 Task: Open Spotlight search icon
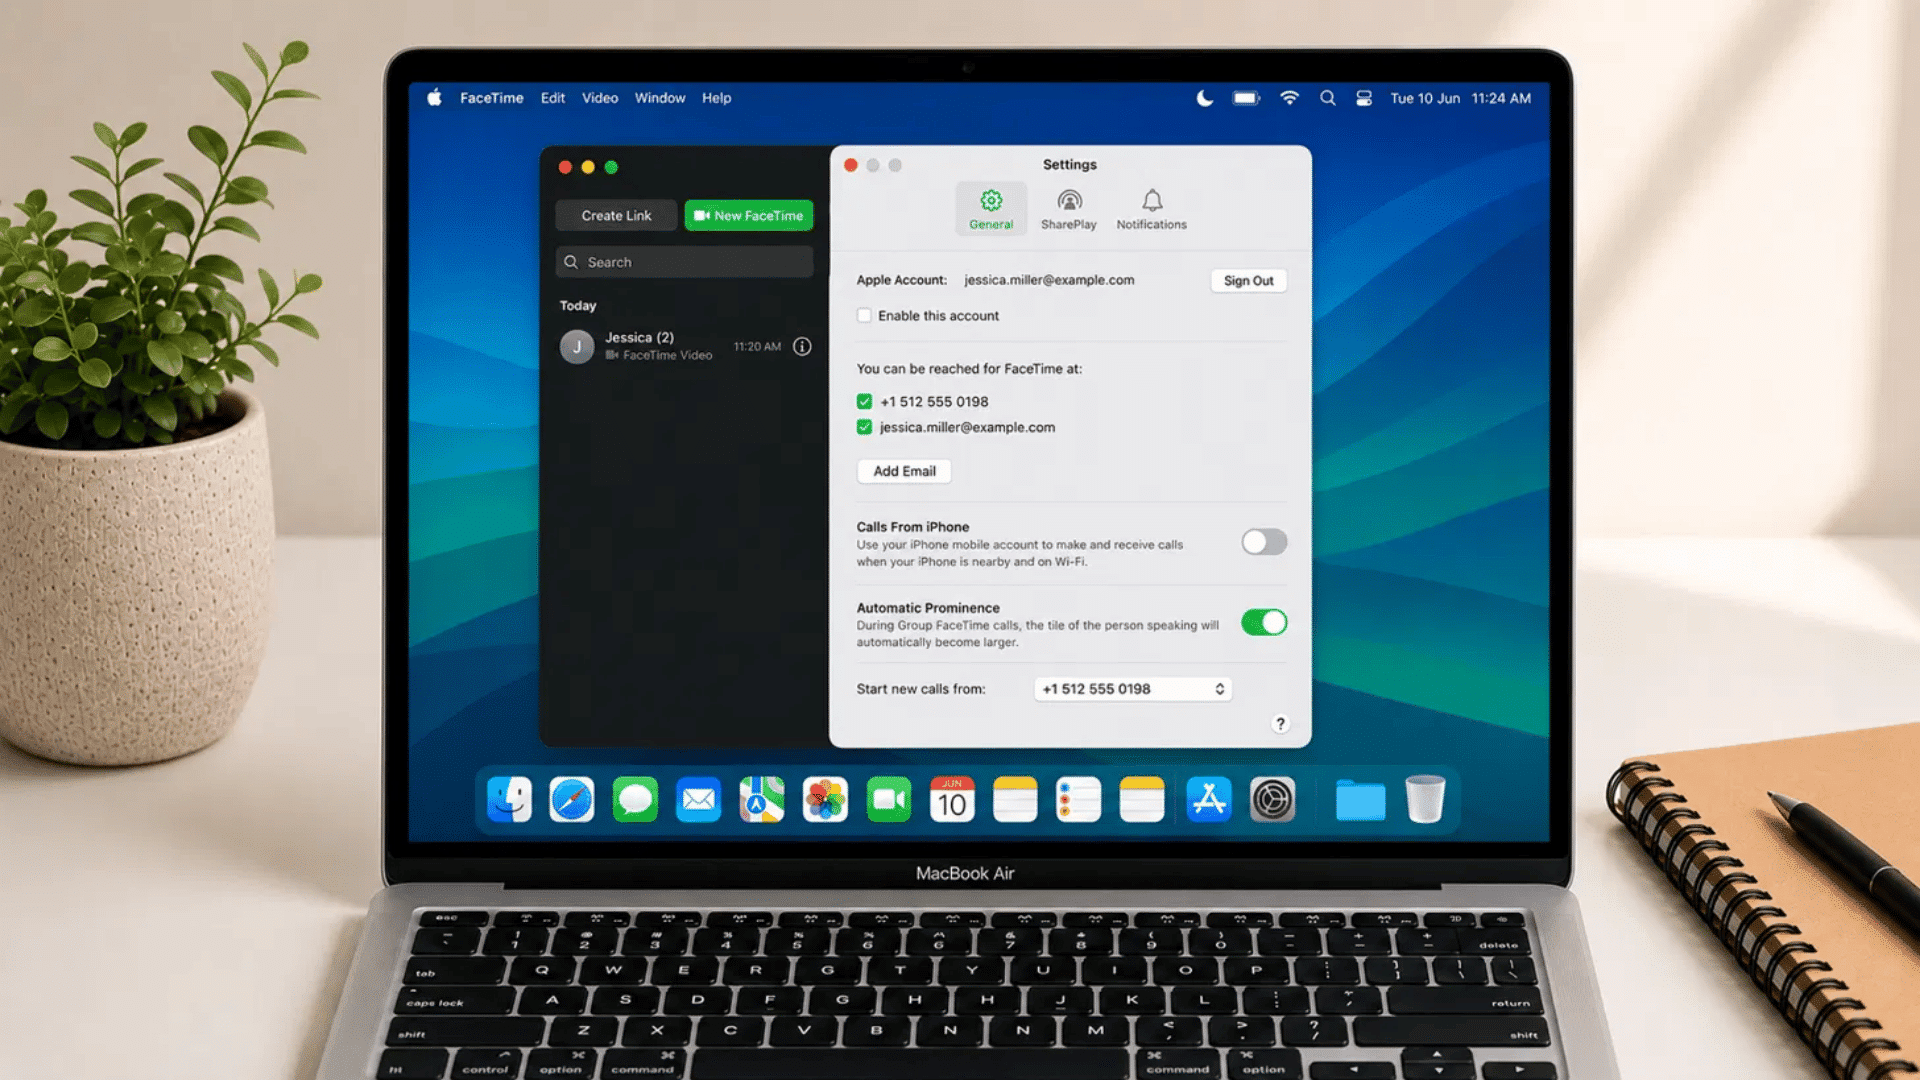(x=1328, y=98)
